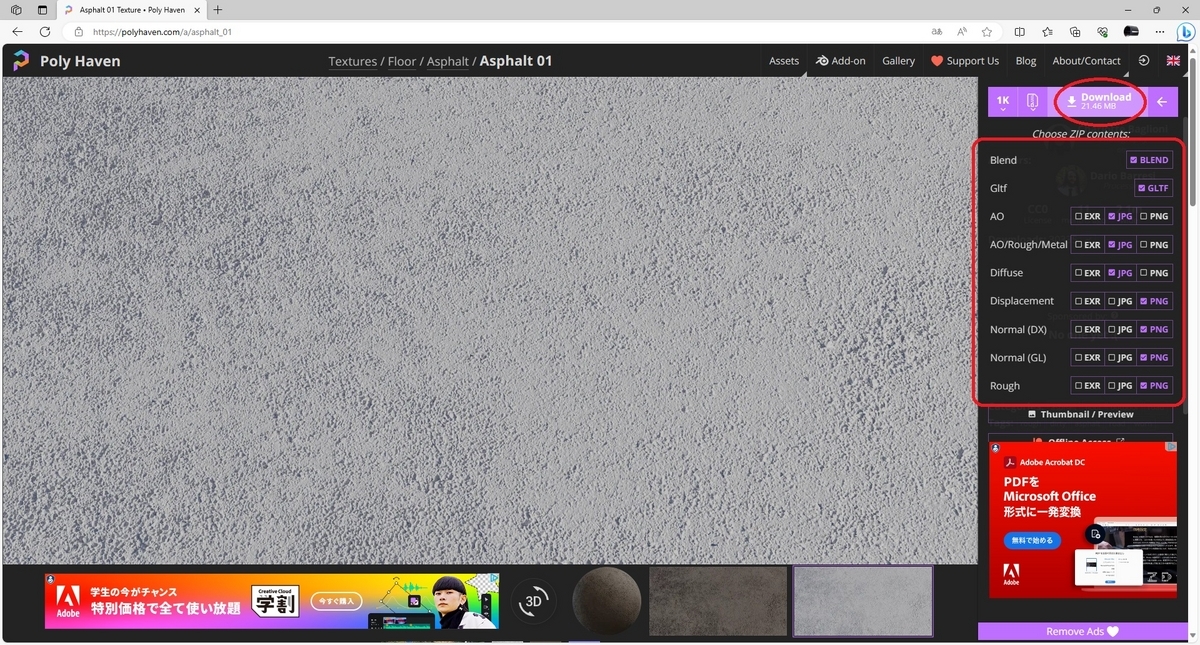Click the sign-in arrow icon in the navbar
The height and width of the screenshot is (645, 1200).
[x=1143, y=60]
